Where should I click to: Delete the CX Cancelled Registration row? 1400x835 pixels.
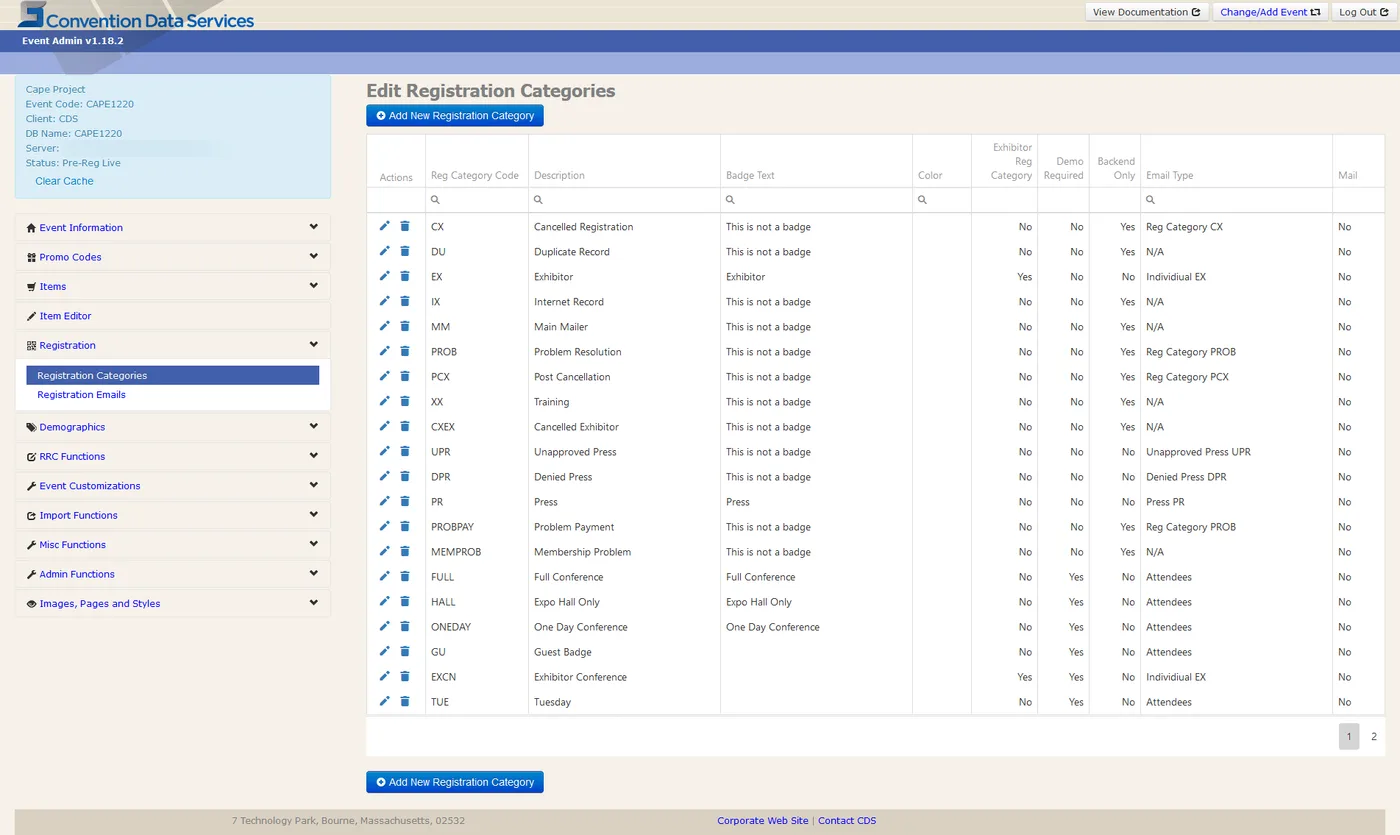405,226
